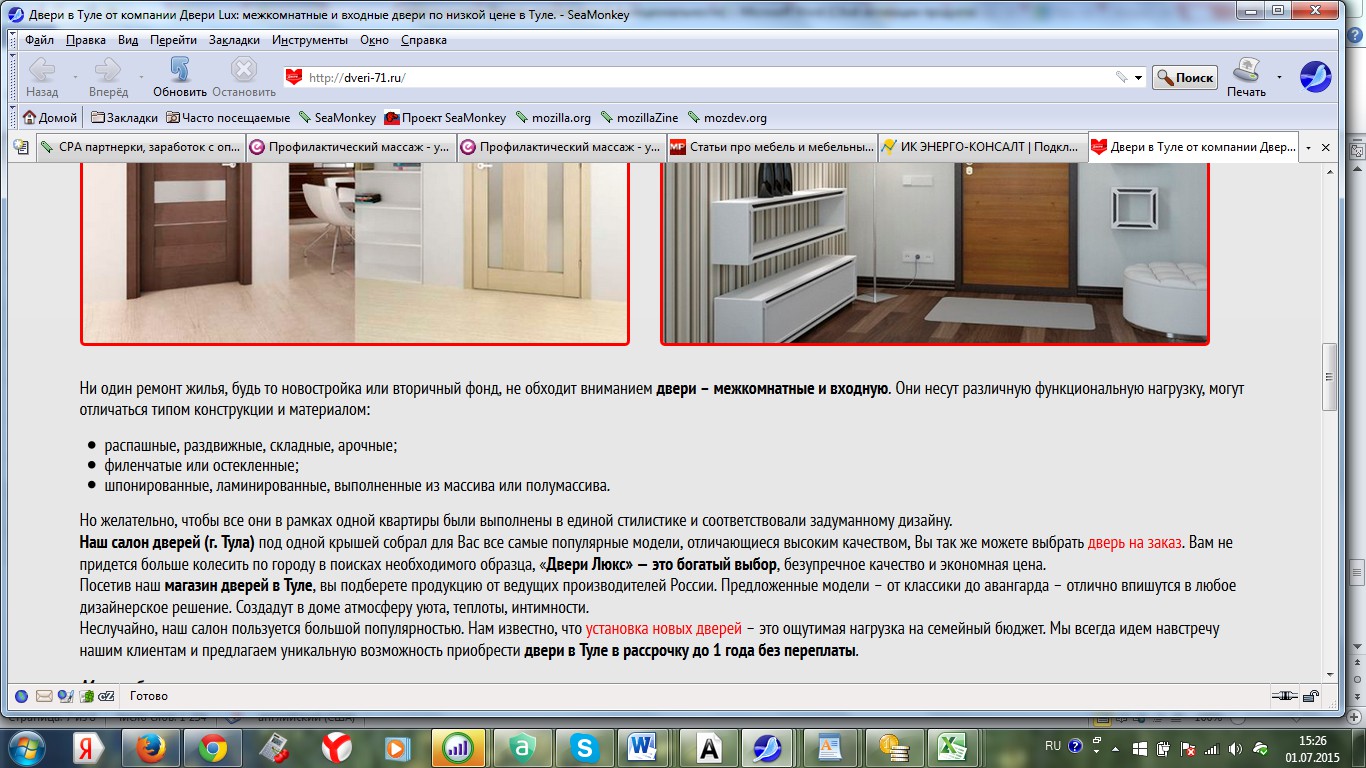The height and width of the screenshot is (768, 1366).
Task: Open Mail from status bar envelope icon
Action: 44,696
